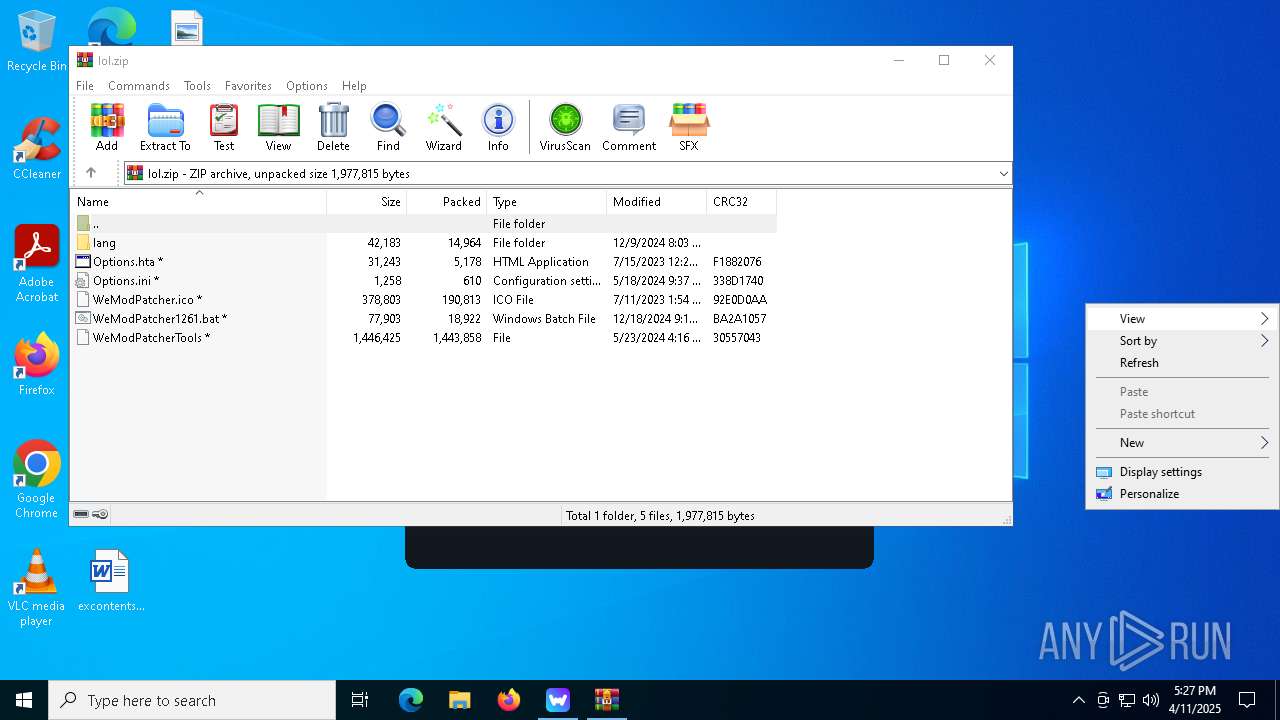Click the Delete trash can icon

coord(333,127)
